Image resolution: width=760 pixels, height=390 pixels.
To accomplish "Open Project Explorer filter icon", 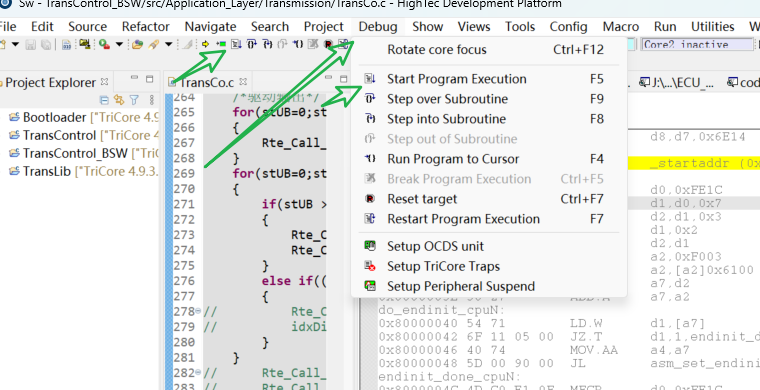I will point(134,100).
